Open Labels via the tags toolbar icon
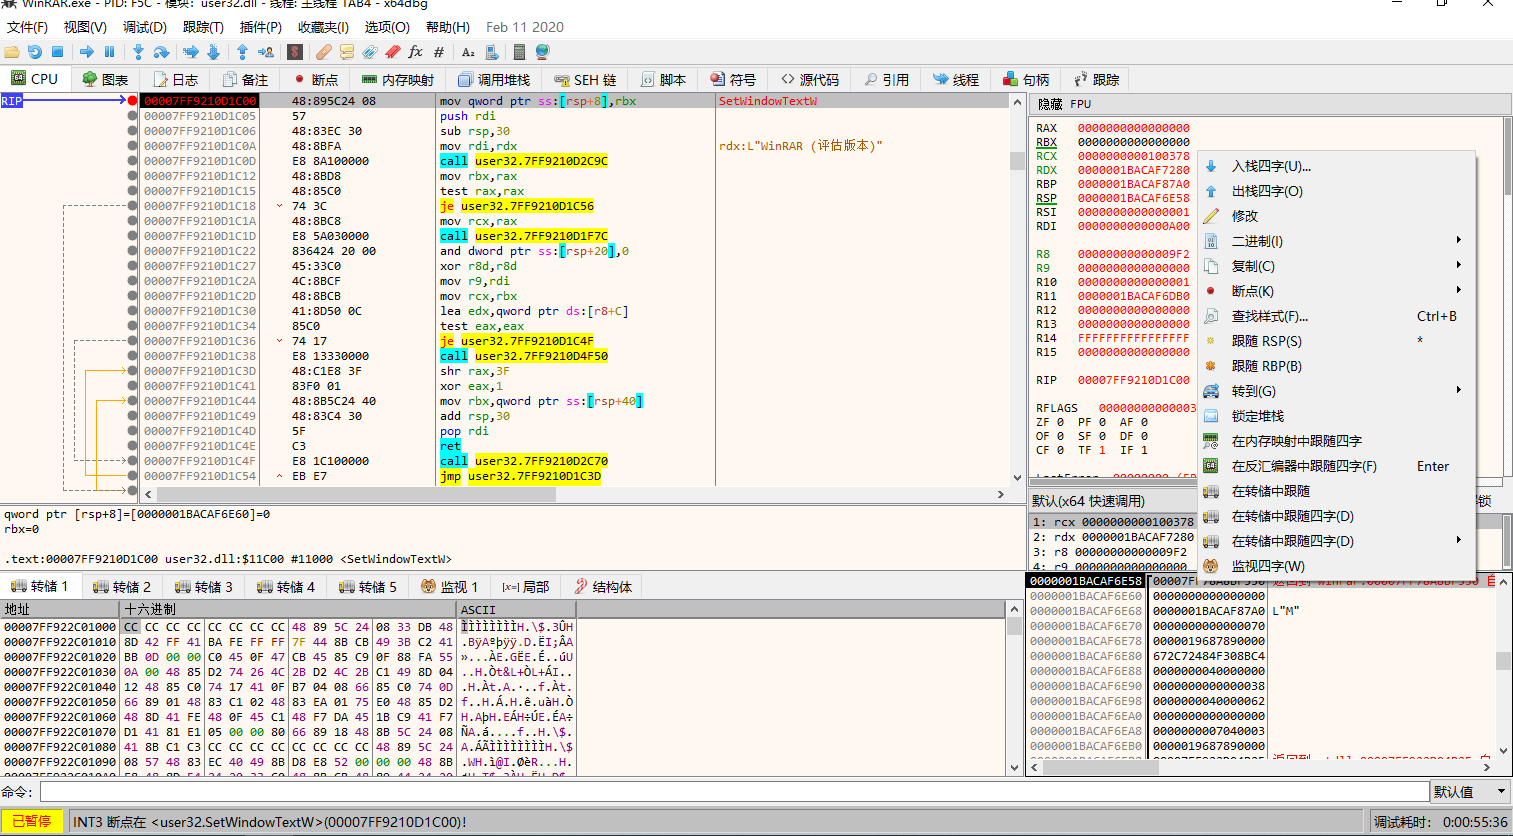The image size is (1513, 836). click(370, 52)
